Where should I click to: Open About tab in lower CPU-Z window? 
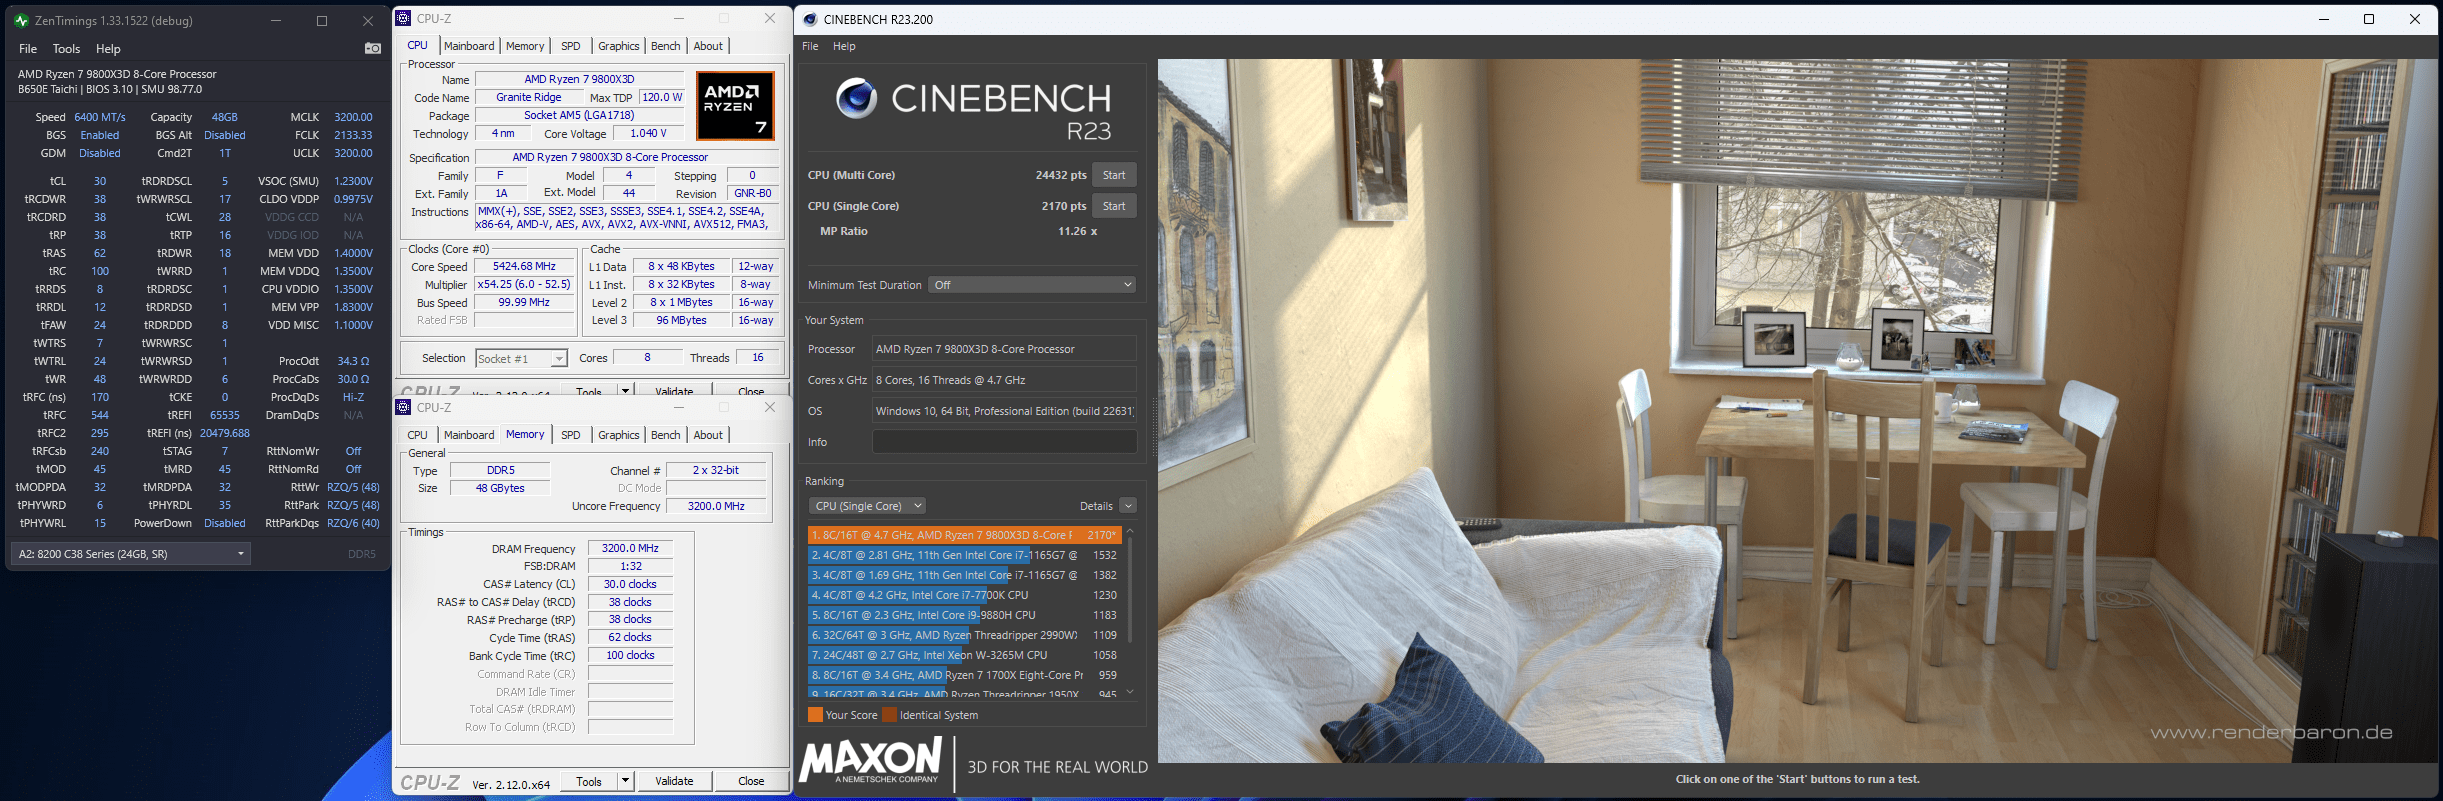pos(708,435)
